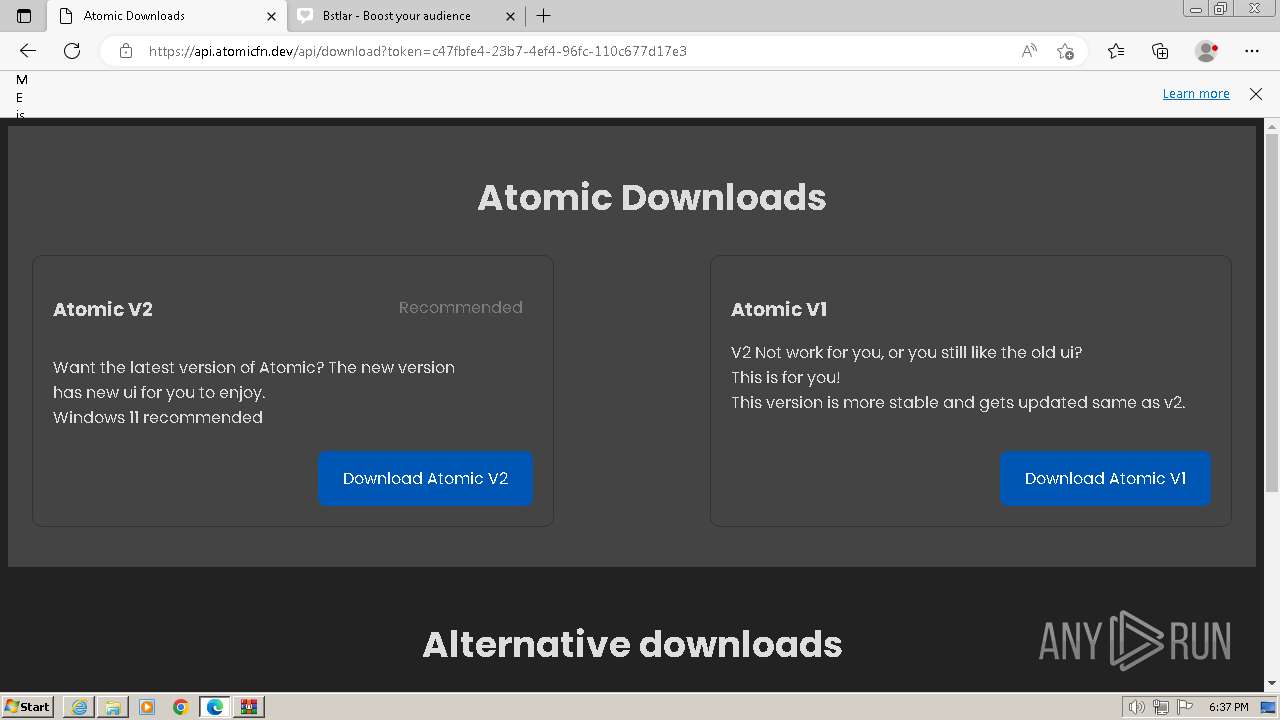Click the scrollbar up arrow
The image size is (1280, 720).
point(1272,126)
